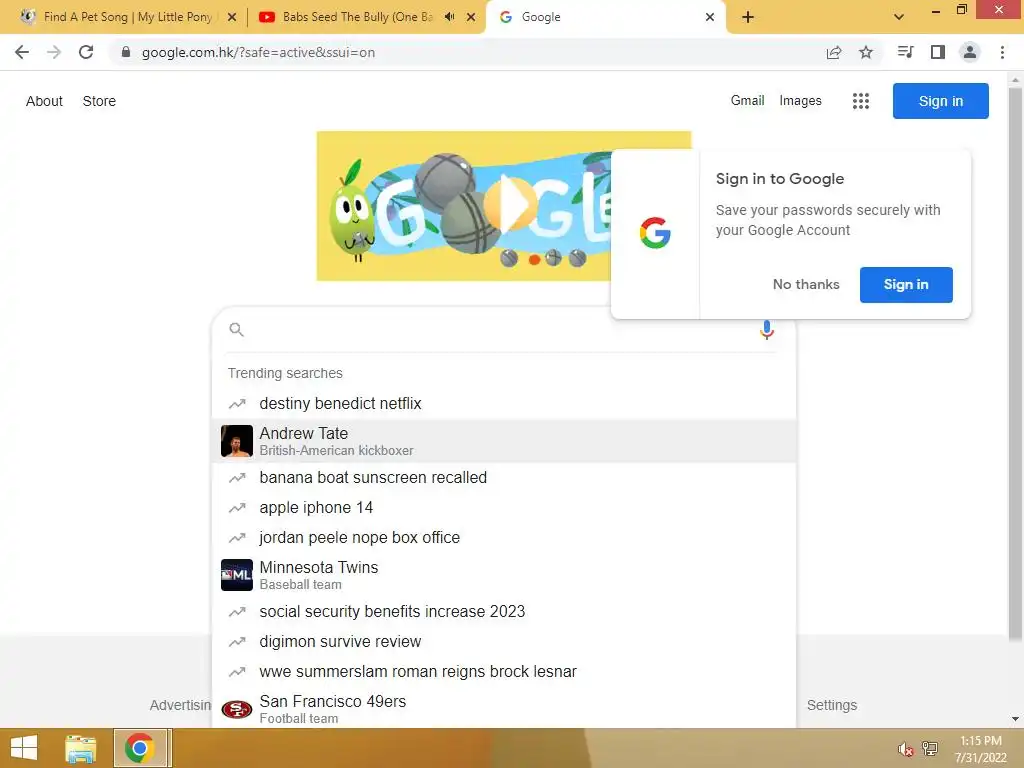Open the network tray icon
1024x768 pixels.
click(x=930, y=748)
